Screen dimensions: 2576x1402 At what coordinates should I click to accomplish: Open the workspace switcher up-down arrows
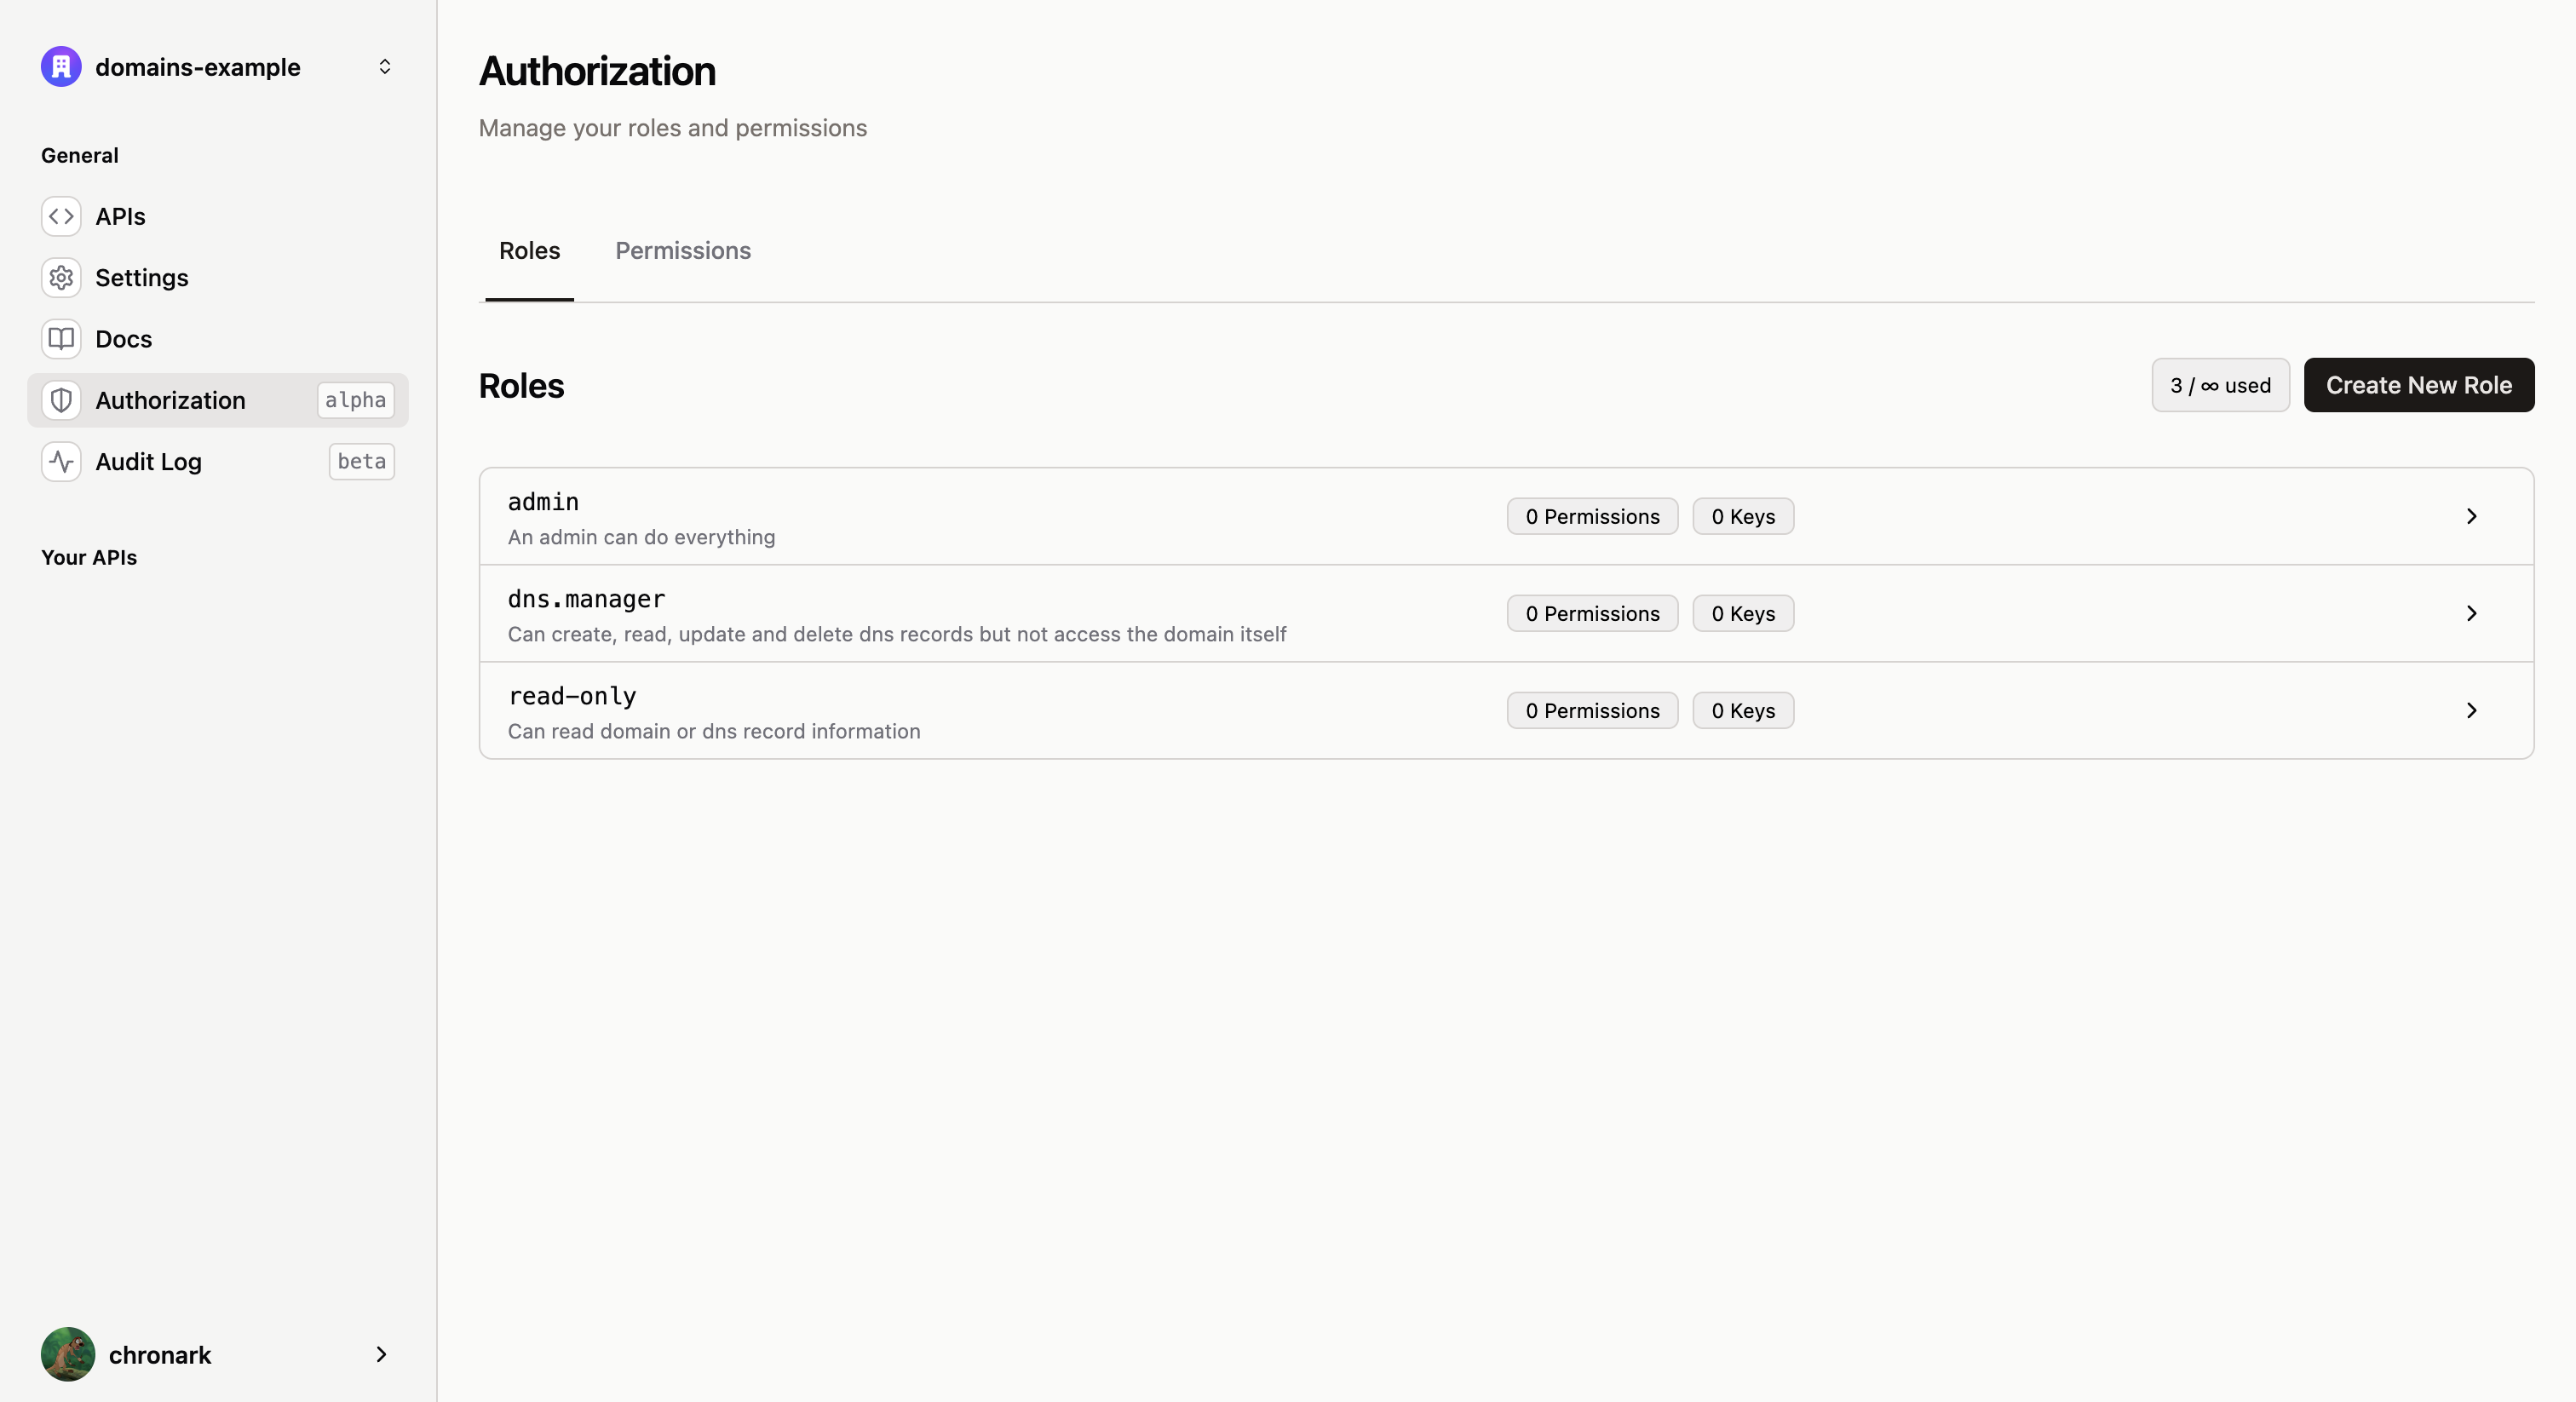(384, 67)
